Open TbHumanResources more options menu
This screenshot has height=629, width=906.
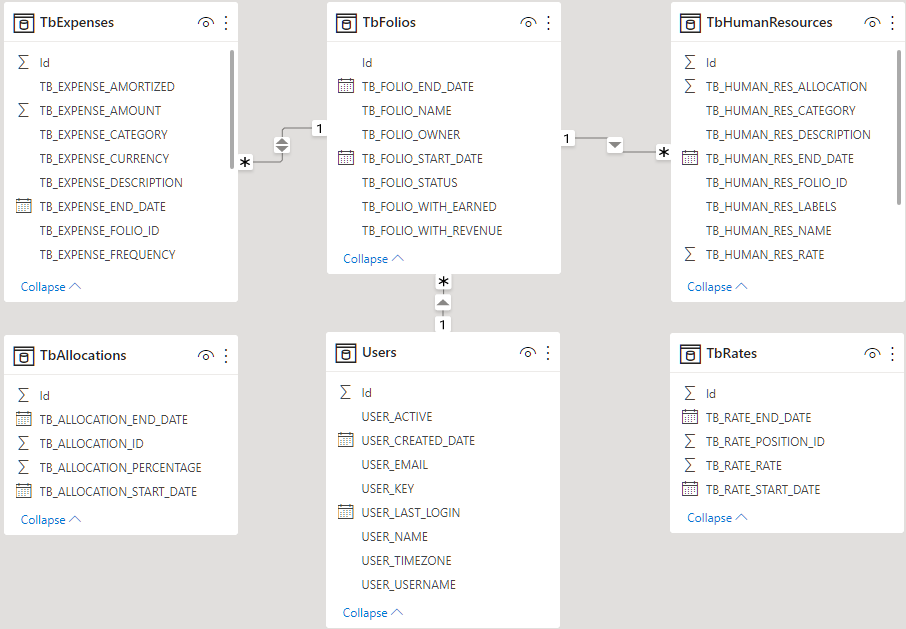point(892,22)
